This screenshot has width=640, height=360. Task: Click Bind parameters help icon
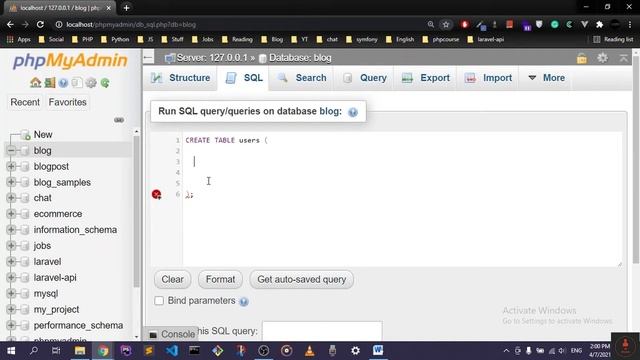coord(244,301)
